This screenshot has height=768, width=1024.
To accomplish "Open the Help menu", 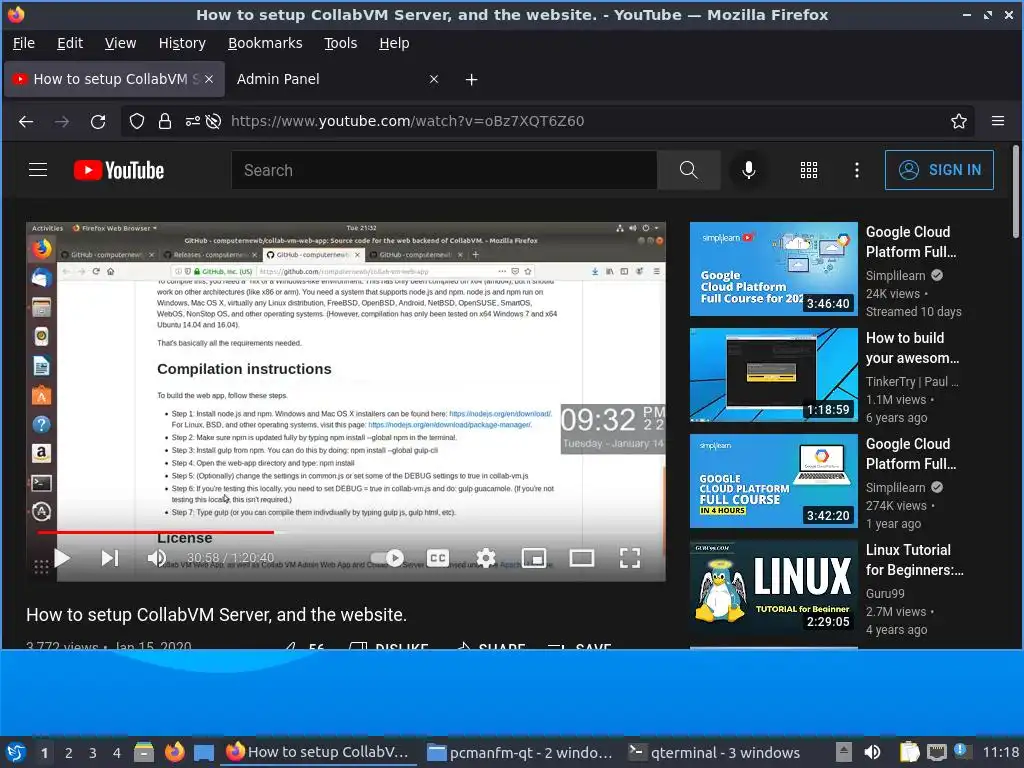I will click(x=394, y=43).
